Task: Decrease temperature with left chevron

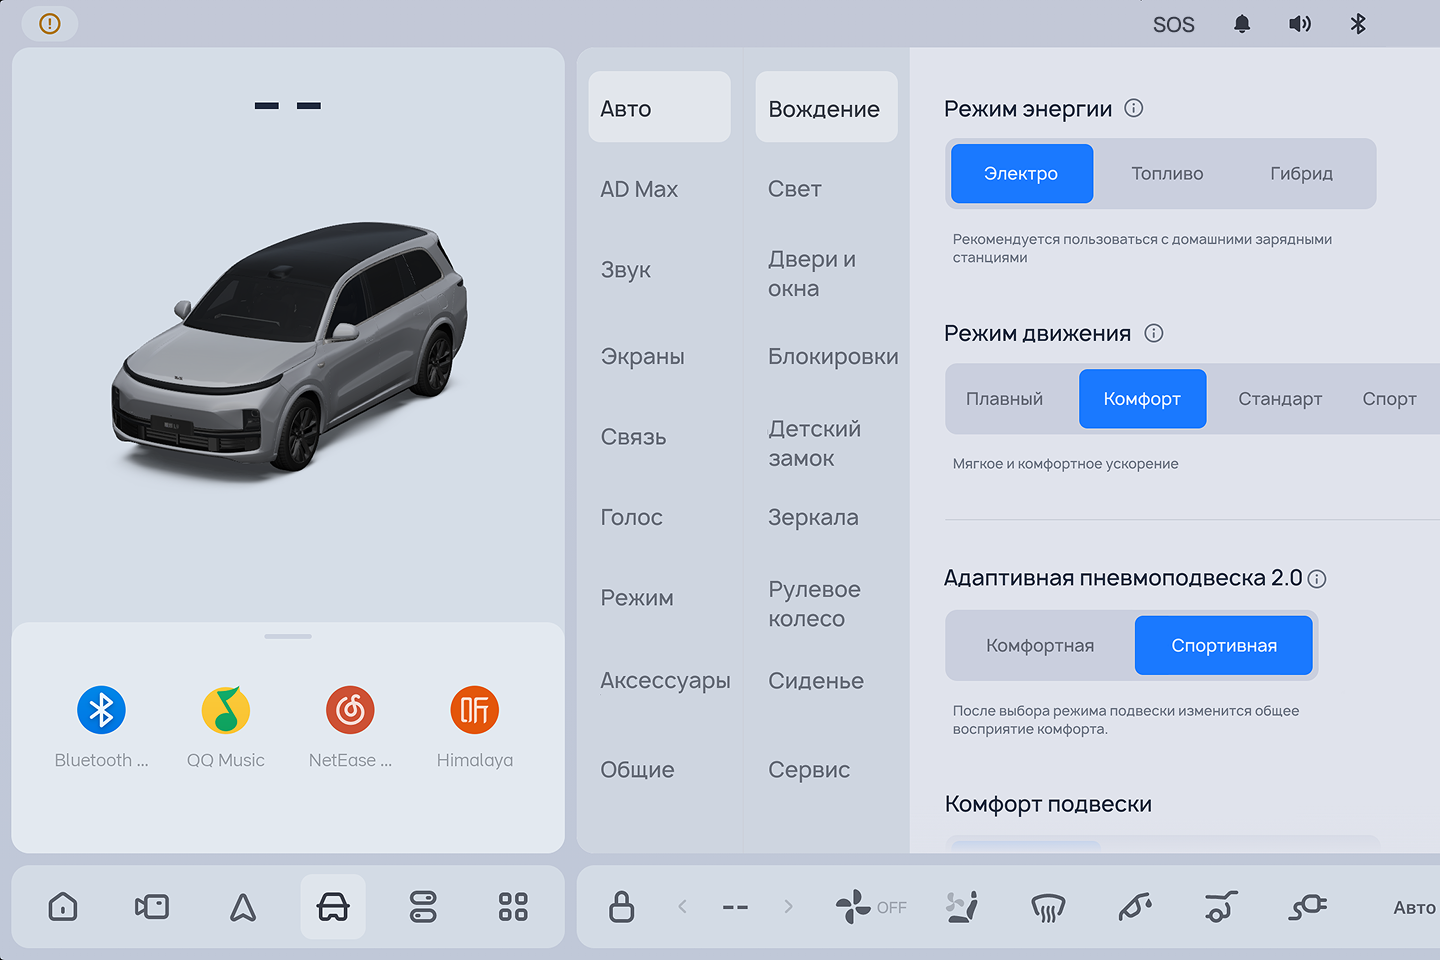Action: tap(683, 907)
